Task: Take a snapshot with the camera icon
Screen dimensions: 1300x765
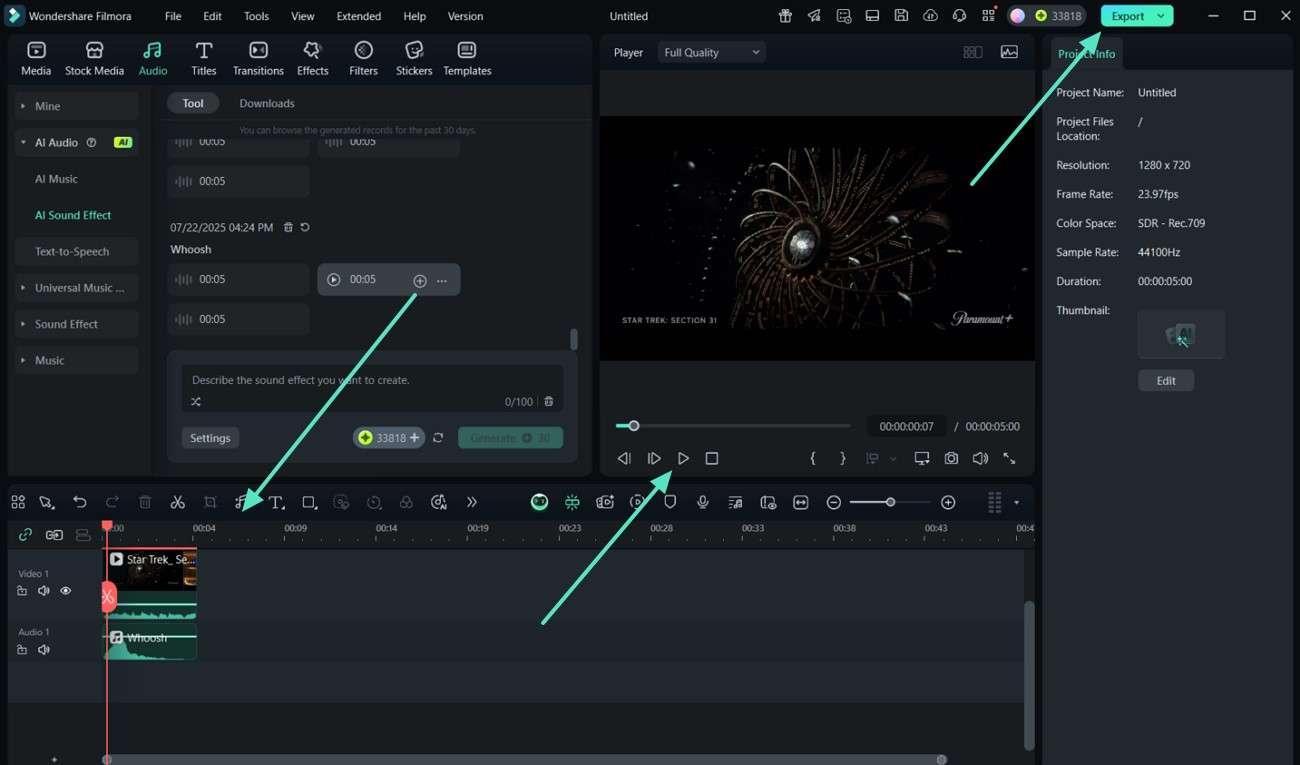Action: point(951,458)
